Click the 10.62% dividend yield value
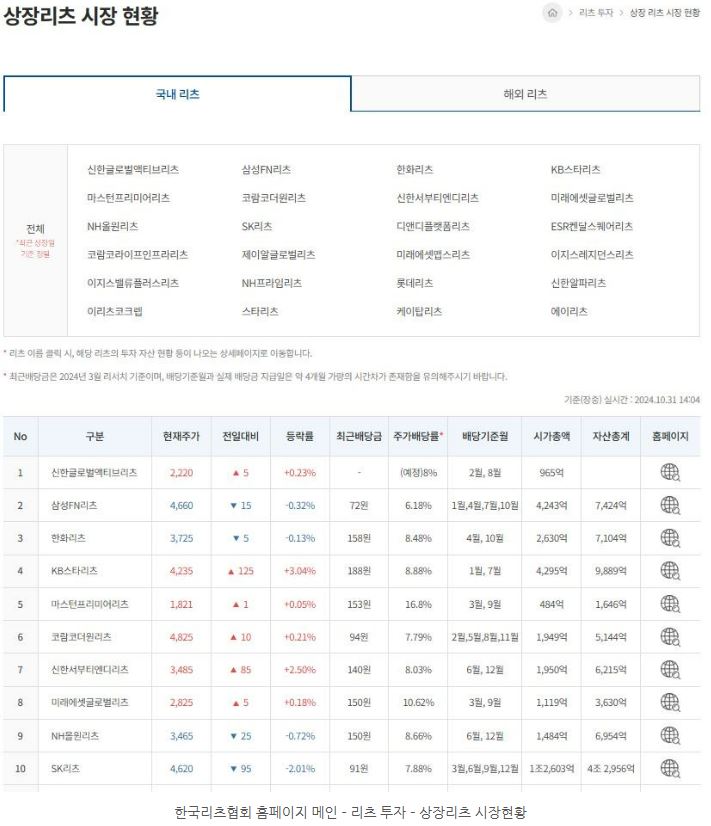The width and height of the screenshot is (711, 826). coord(418,703)
